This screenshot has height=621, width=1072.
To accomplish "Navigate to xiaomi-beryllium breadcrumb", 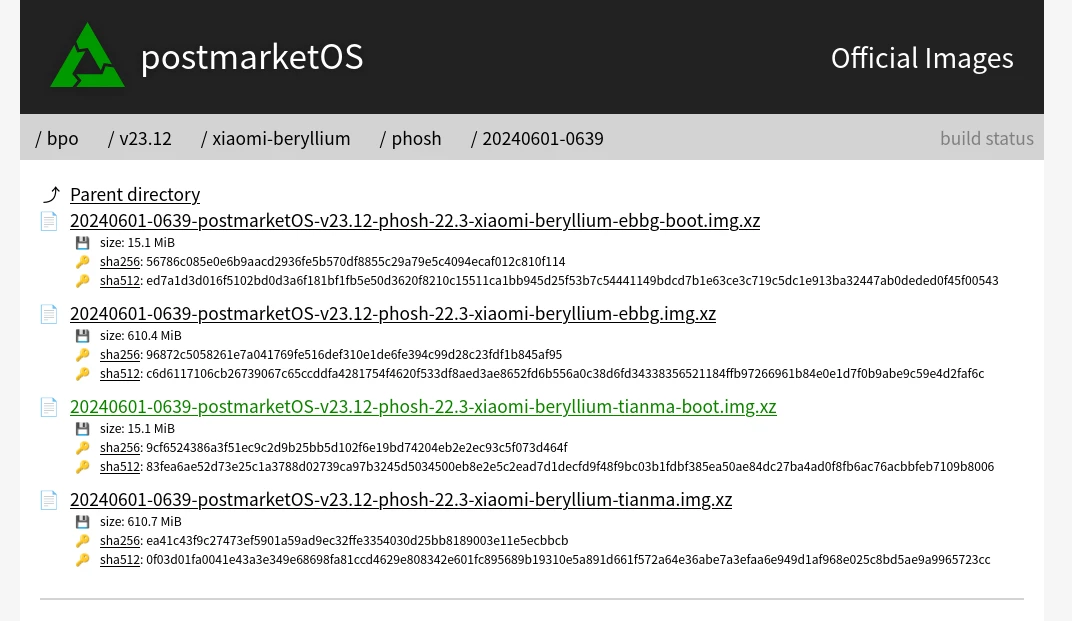I will coord(281,138).
